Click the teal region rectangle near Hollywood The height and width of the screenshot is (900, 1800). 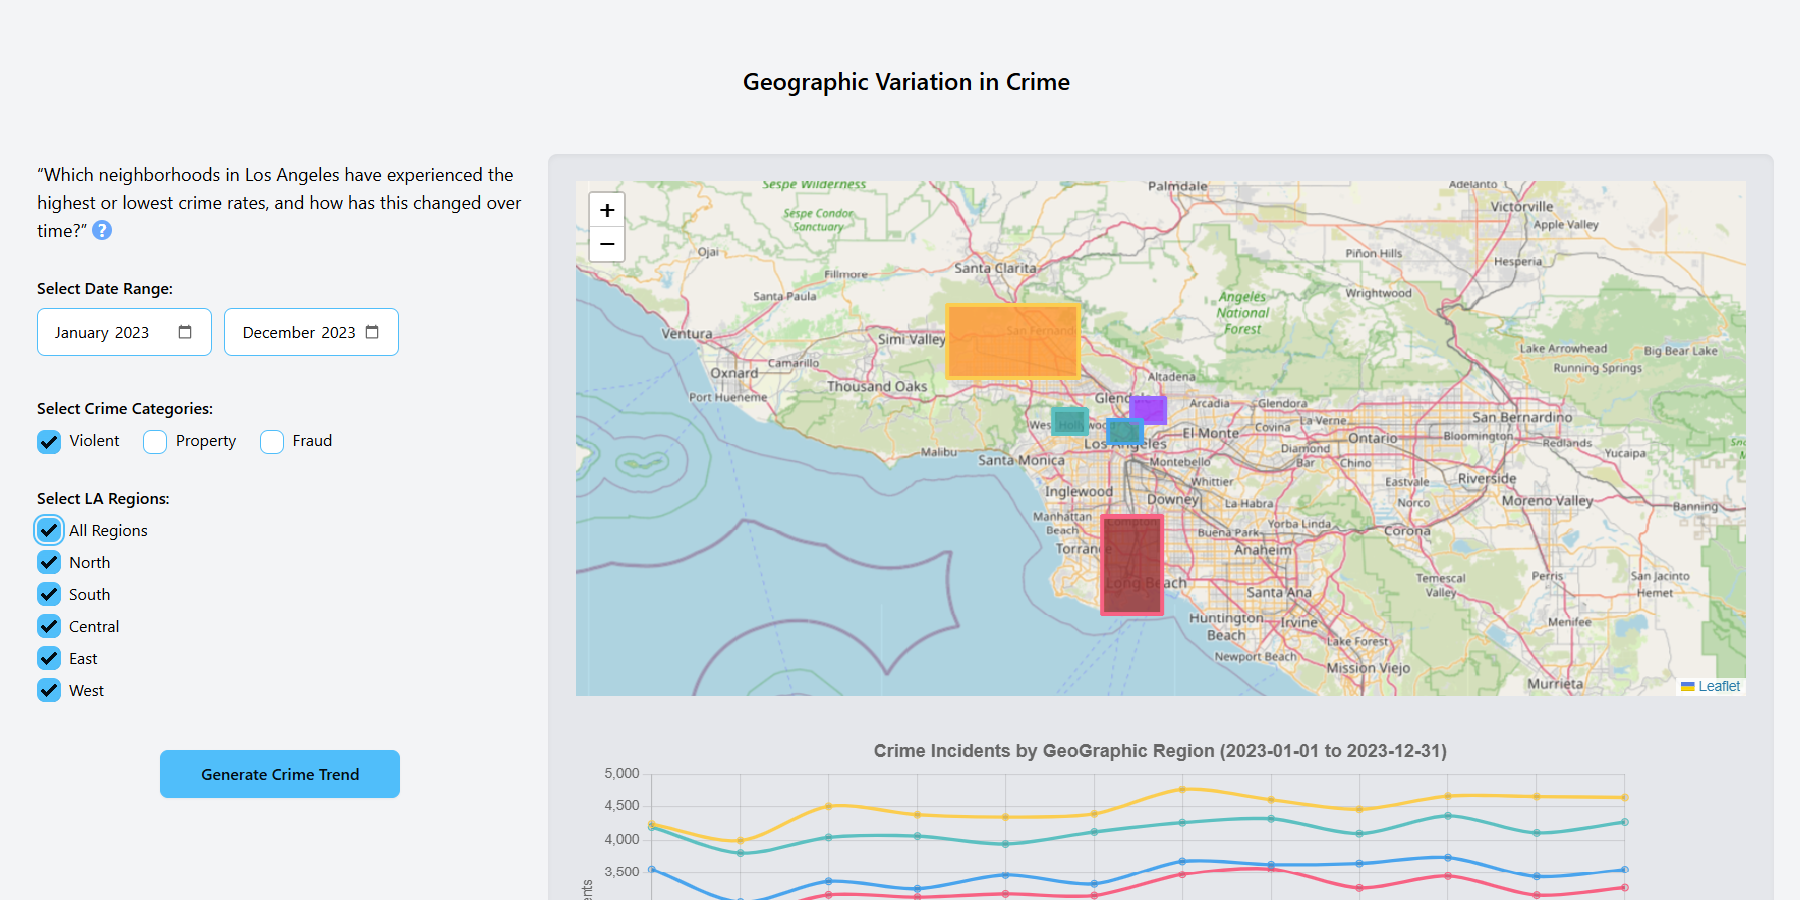(1069, 421)
